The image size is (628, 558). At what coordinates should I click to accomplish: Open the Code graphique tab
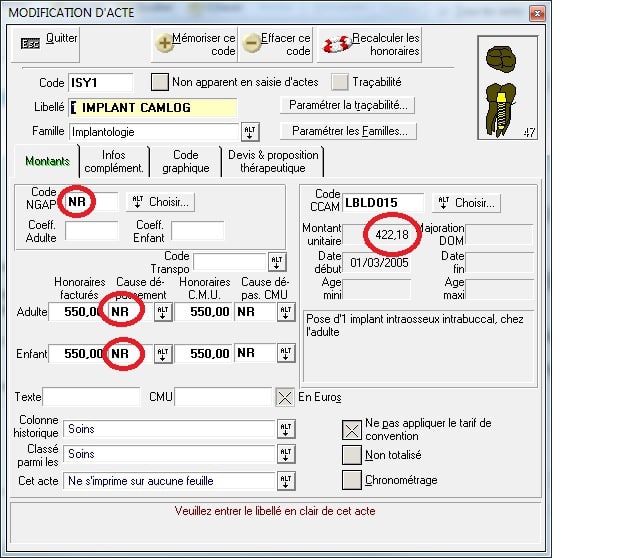186,161
